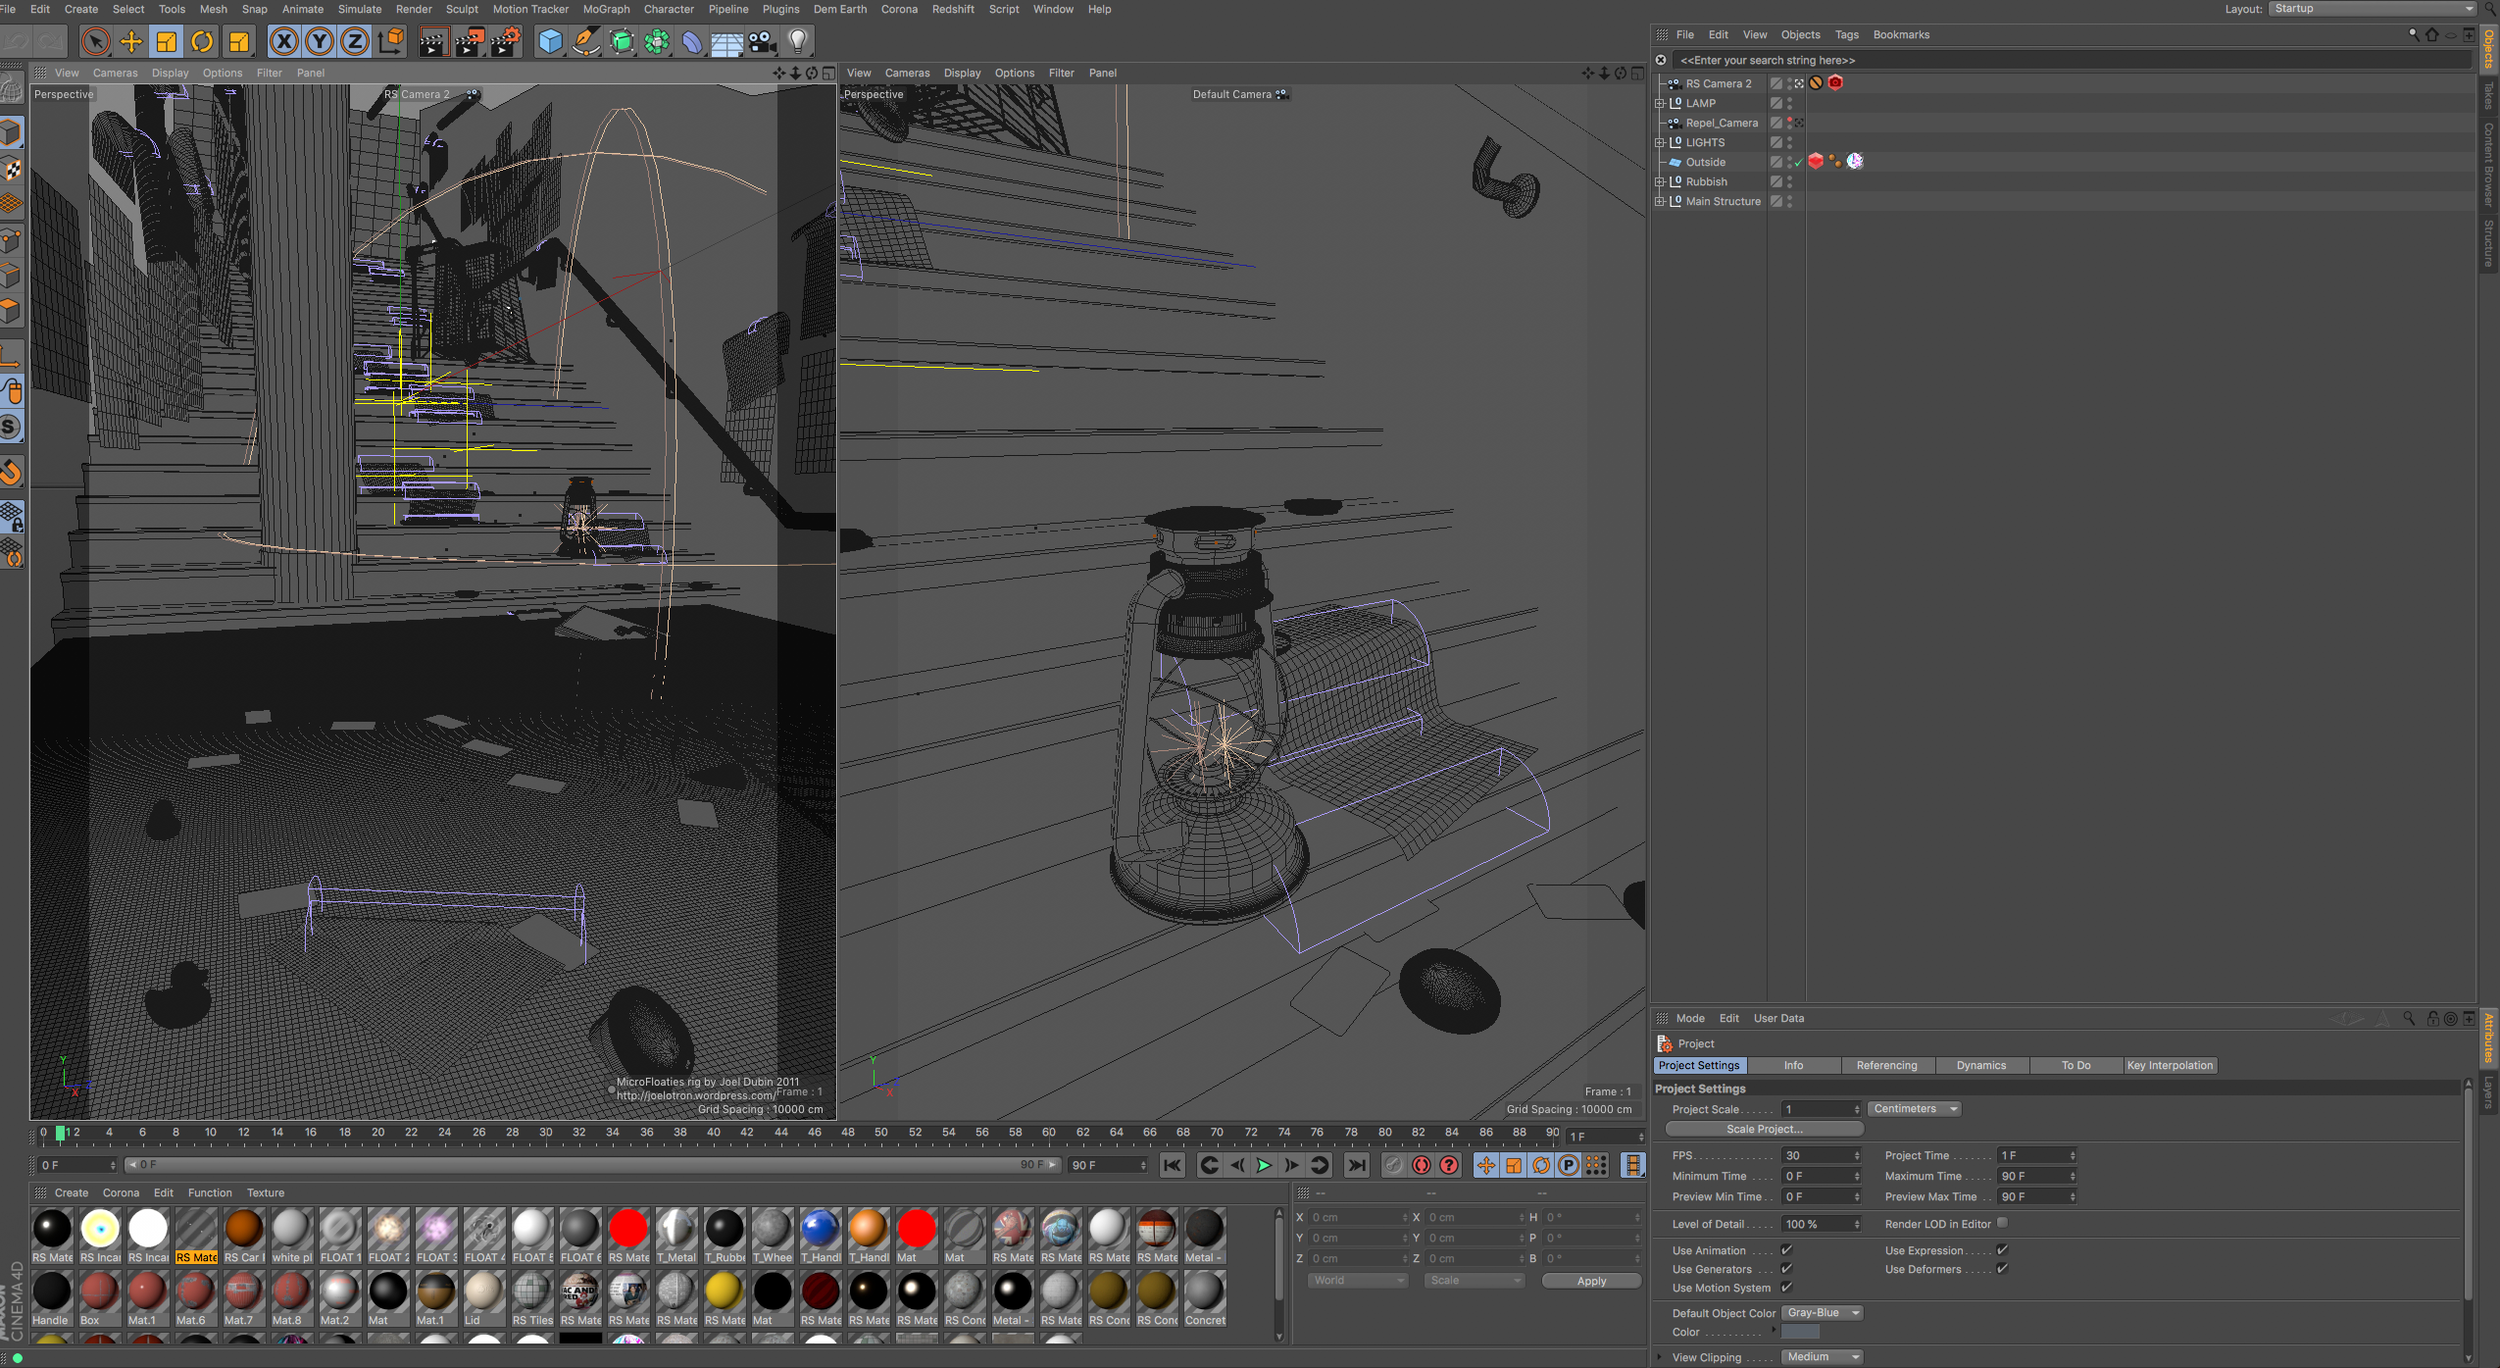Open Edit Render Settings gear clapperboard
This screenshot has height=1368, width=2500.
pyautogui.click(x=506, y=42)
